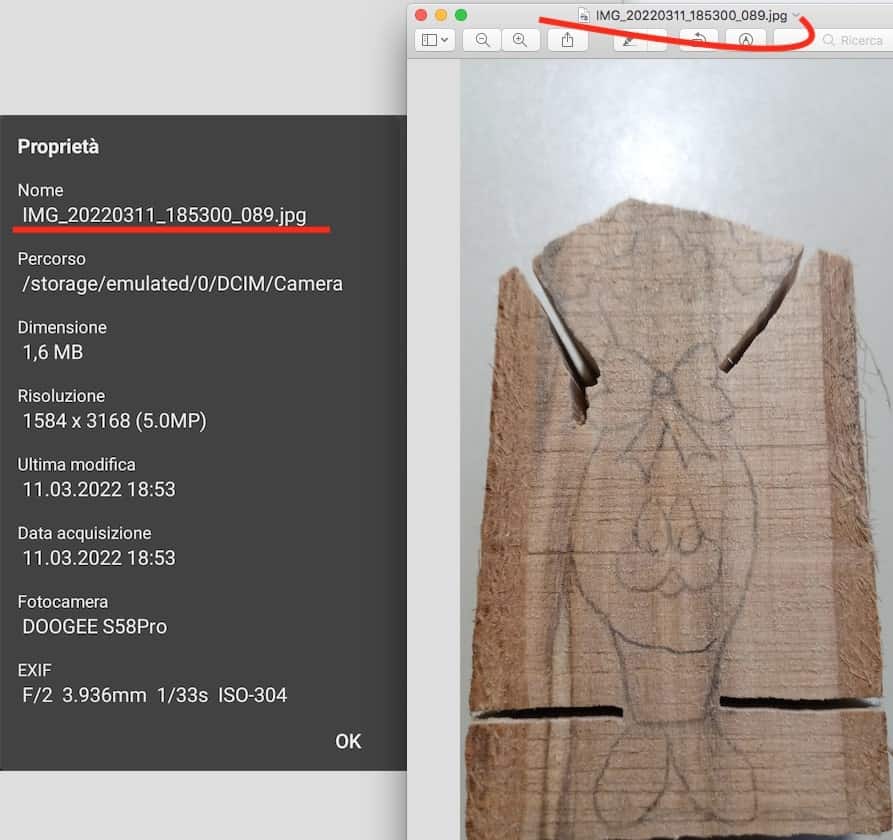Screen dimensions: 893x840
Task: Select the file name under Nome
Action: (x=164, y=215)
